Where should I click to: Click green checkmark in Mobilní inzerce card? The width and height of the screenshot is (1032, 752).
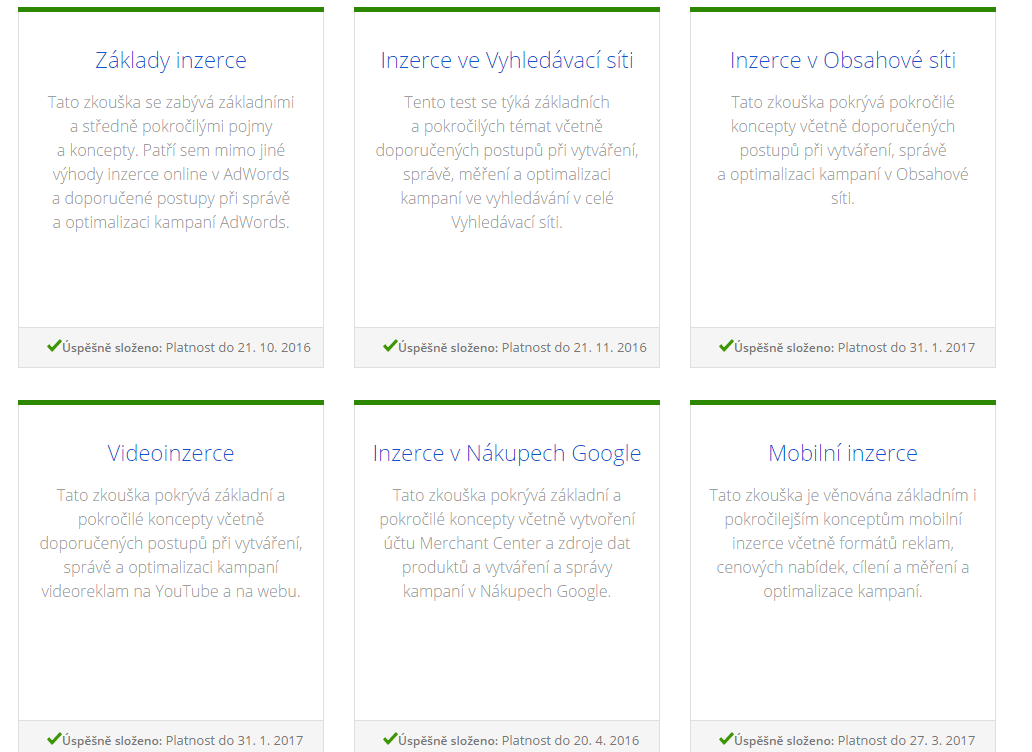pyautogui.click(x=726, y=739)
